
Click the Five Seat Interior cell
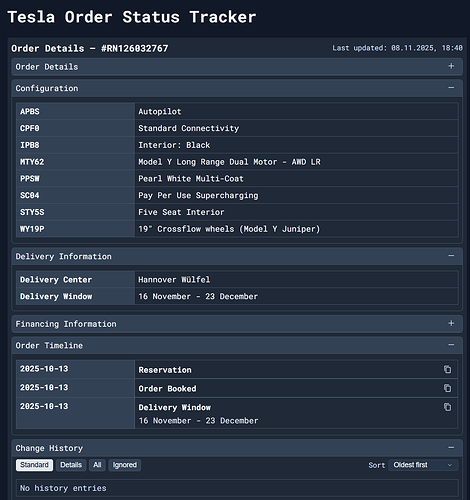[x=296, y=212]
